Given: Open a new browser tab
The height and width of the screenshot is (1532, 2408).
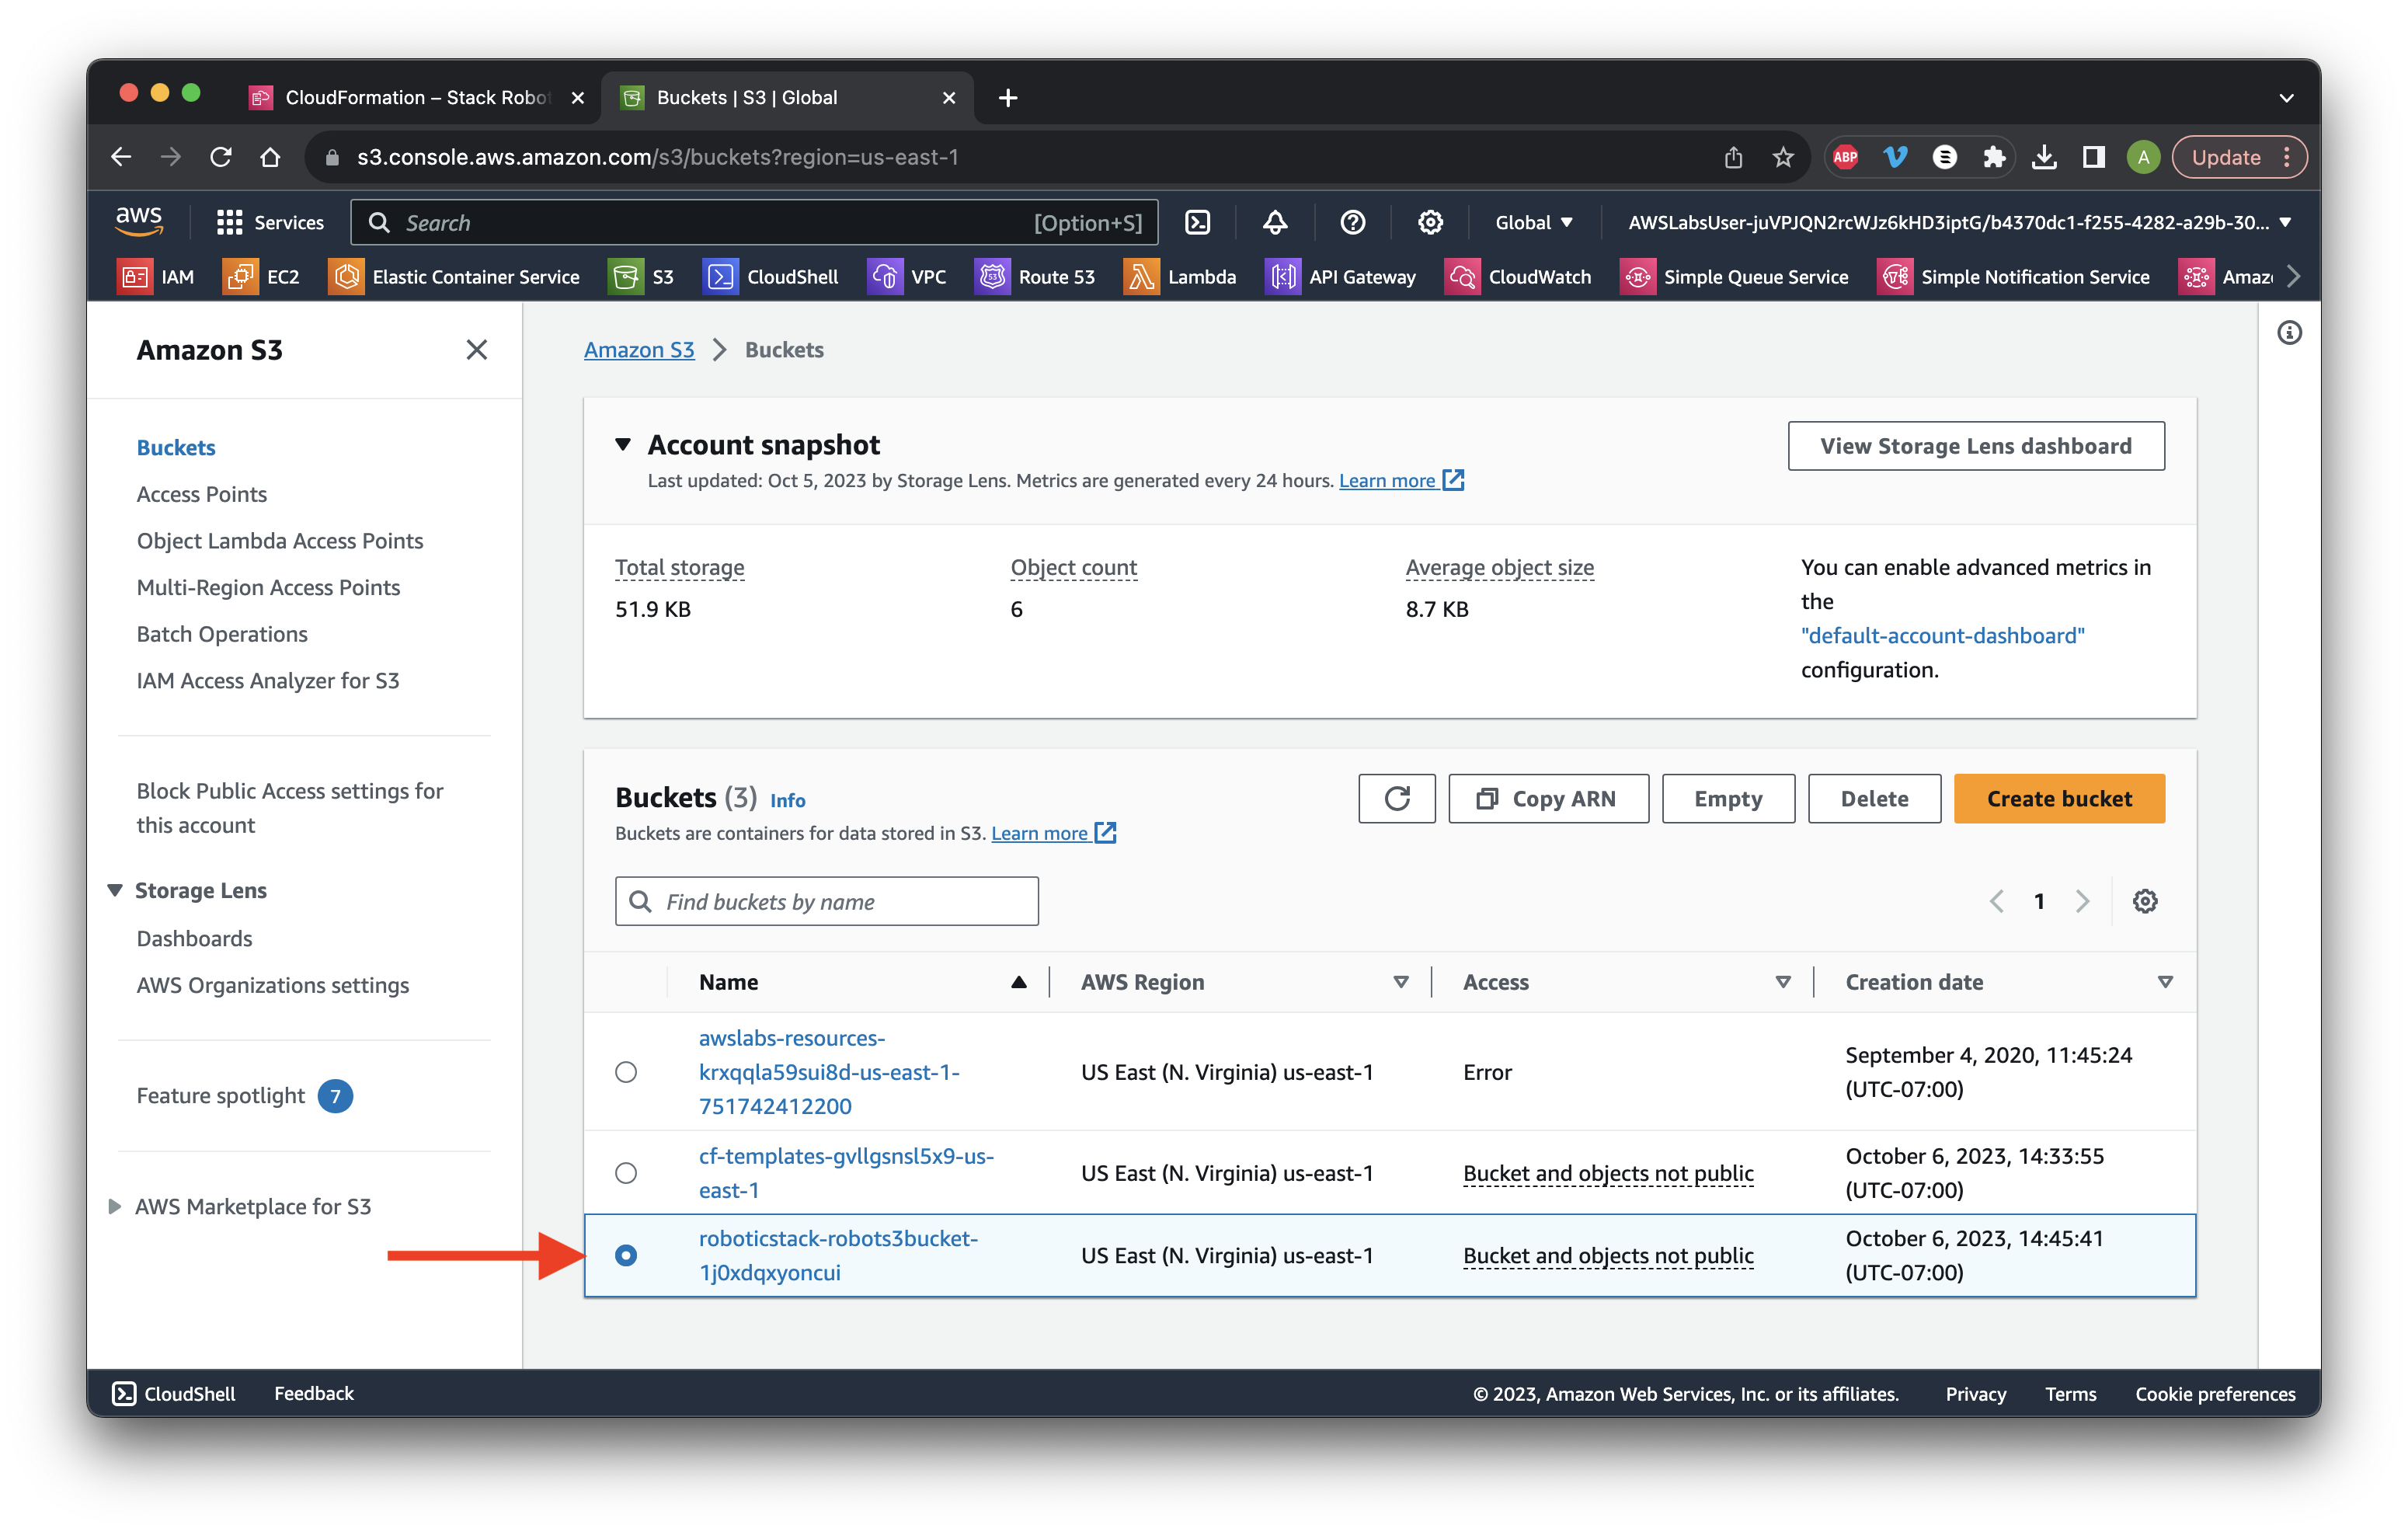Looking at the screenshot, I should pyautogui.click(x=1008, y=97).
